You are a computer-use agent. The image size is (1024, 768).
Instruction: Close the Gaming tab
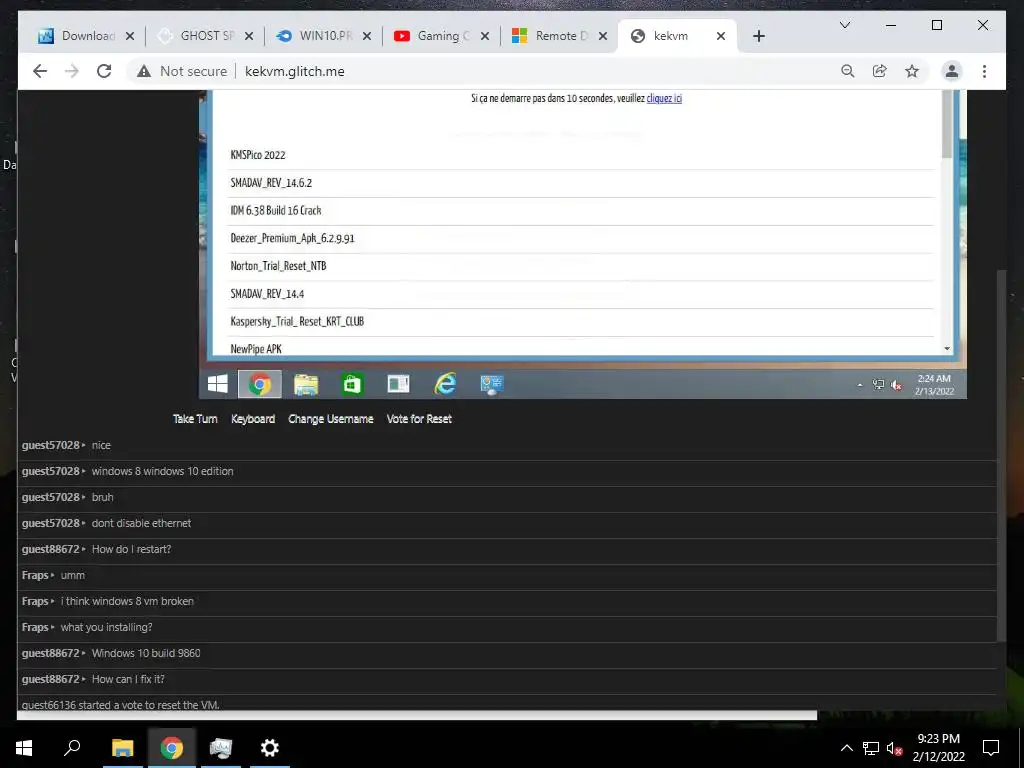(x=485, y=36)
